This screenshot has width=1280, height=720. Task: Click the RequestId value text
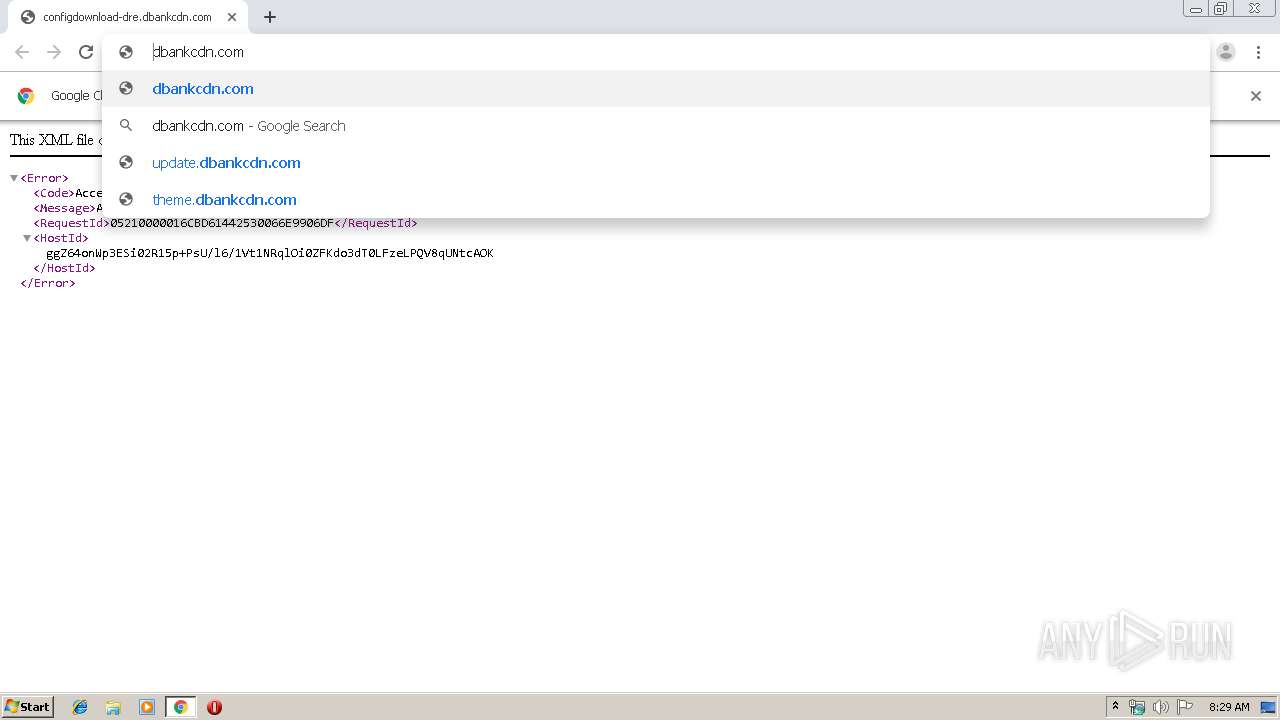(x=222, y=223)
